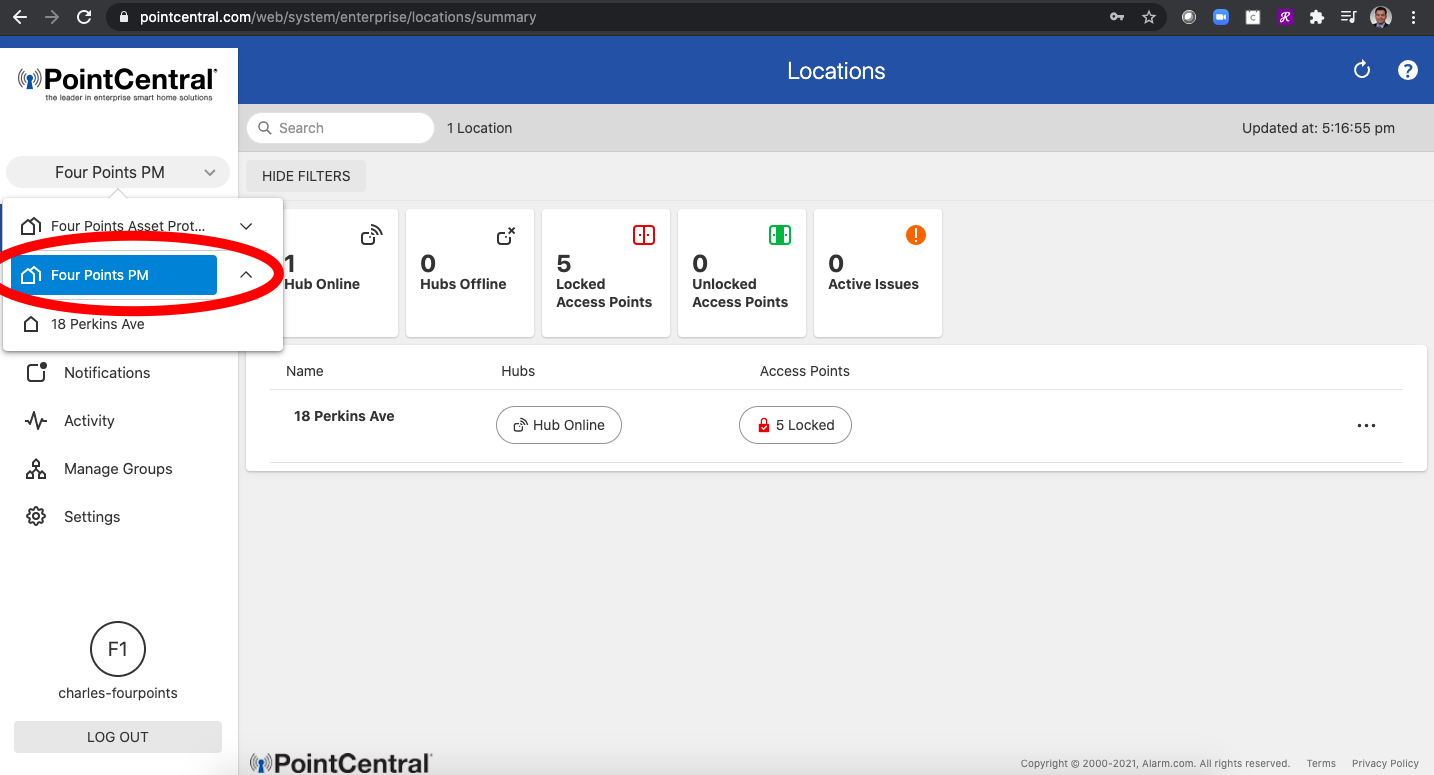Open the help question mark icon
Screen dimensions: 1434x775
click(x=1408, y=70)
